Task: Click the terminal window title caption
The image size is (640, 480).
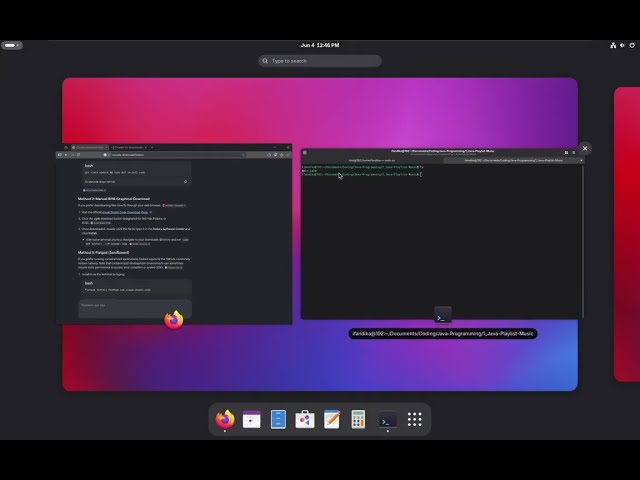Action: 442,334
